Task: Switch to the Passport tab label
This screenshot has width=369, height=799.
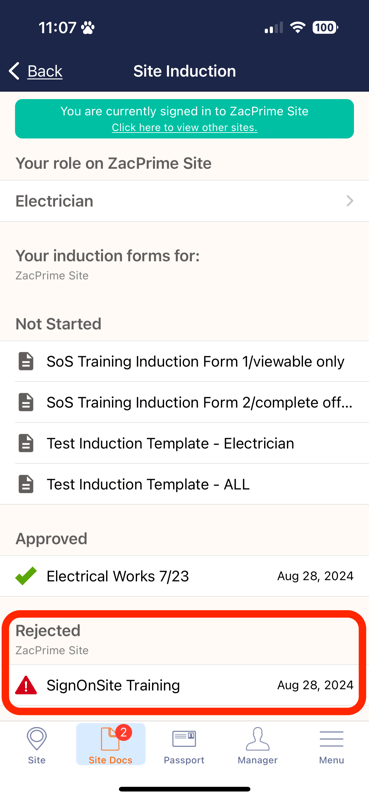Action: tap(184, 760)
